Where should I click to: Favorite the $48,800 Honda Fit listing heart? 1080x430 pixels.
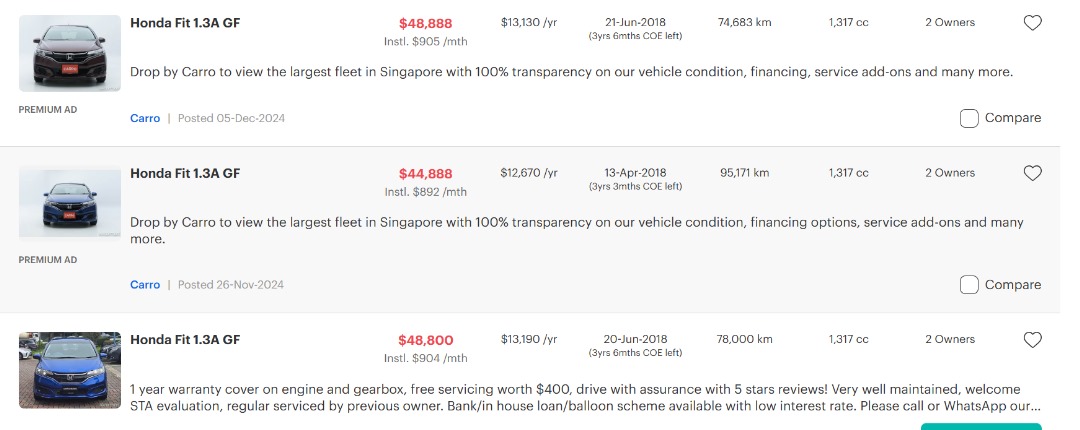tap(1033, 340)
